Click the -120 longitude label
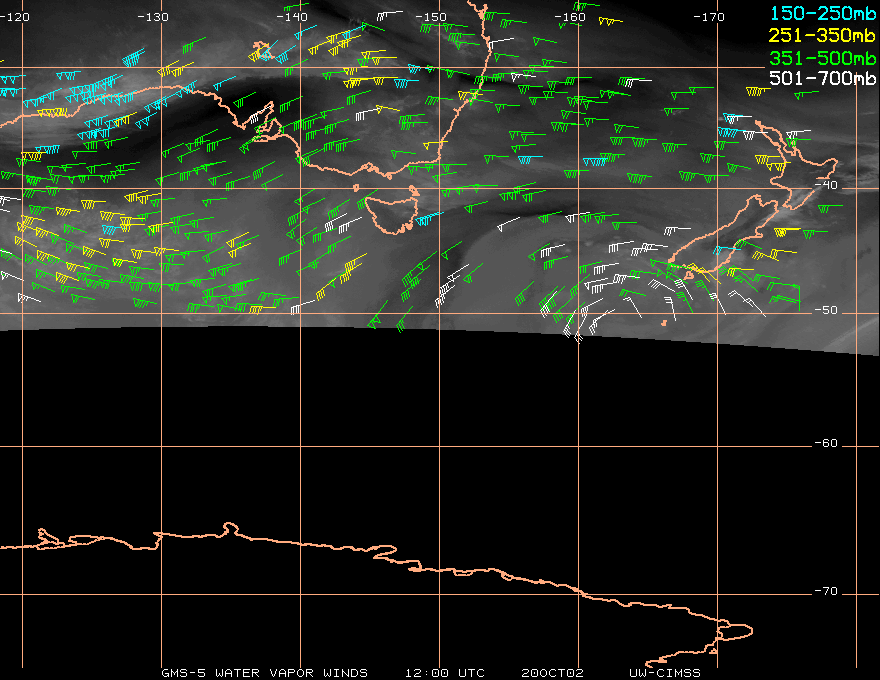The width and height of the screenshot is (880, 680). pos(14,17)
